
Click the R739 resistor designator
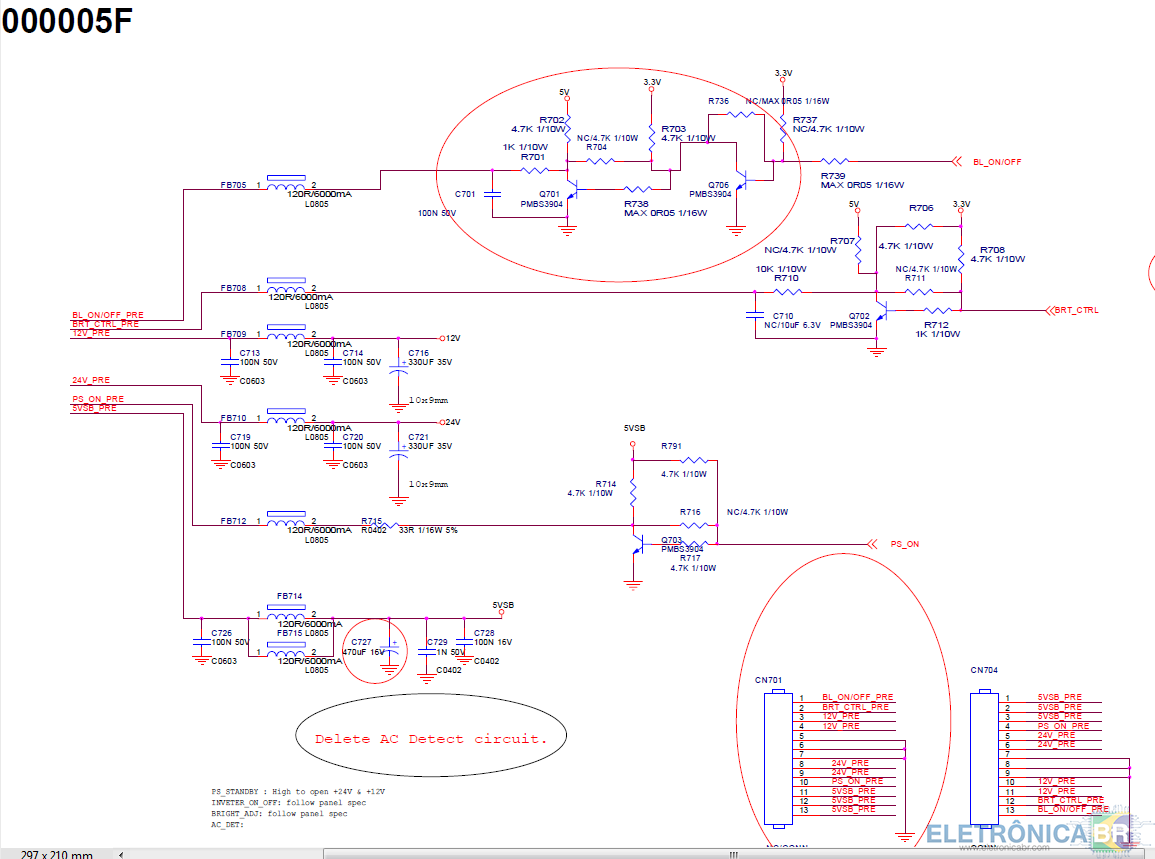click(833, 176)
